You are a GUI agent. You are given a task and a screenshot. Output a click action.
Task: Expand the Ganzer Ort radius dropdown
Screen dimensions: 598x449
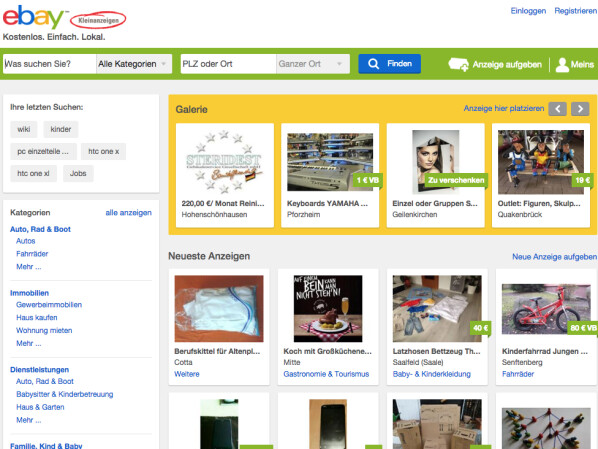[x=313, y=64]
